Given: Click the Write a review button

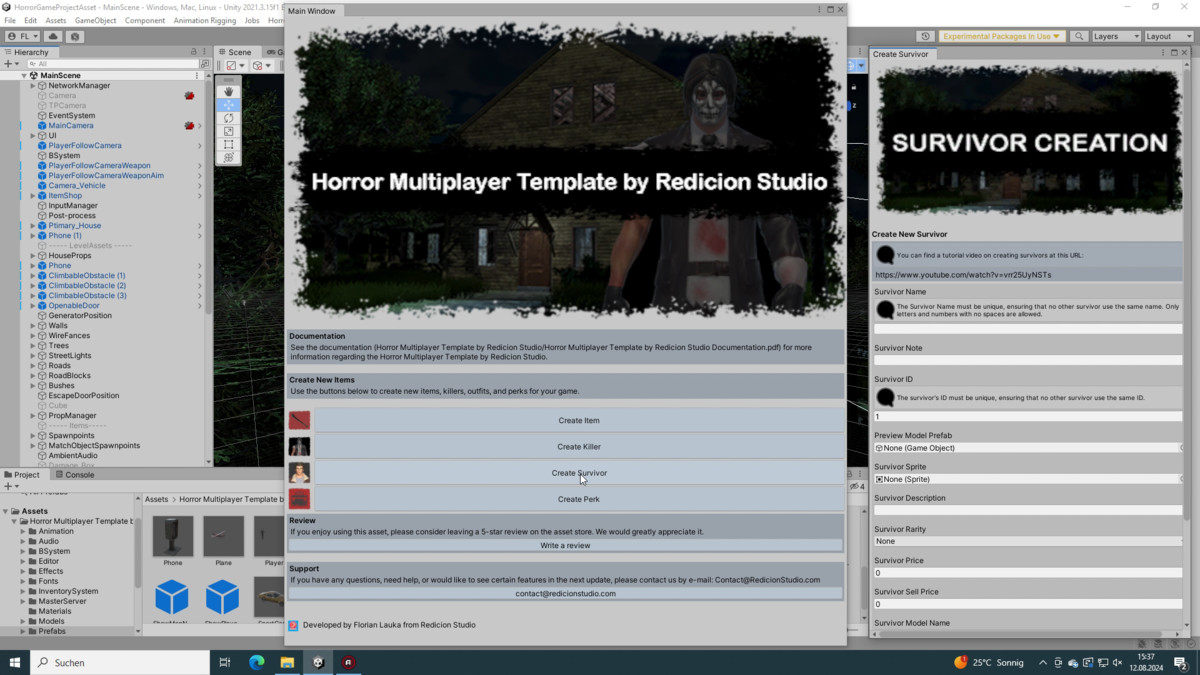Looking at the screenshot, I should (x=566, y=546).
